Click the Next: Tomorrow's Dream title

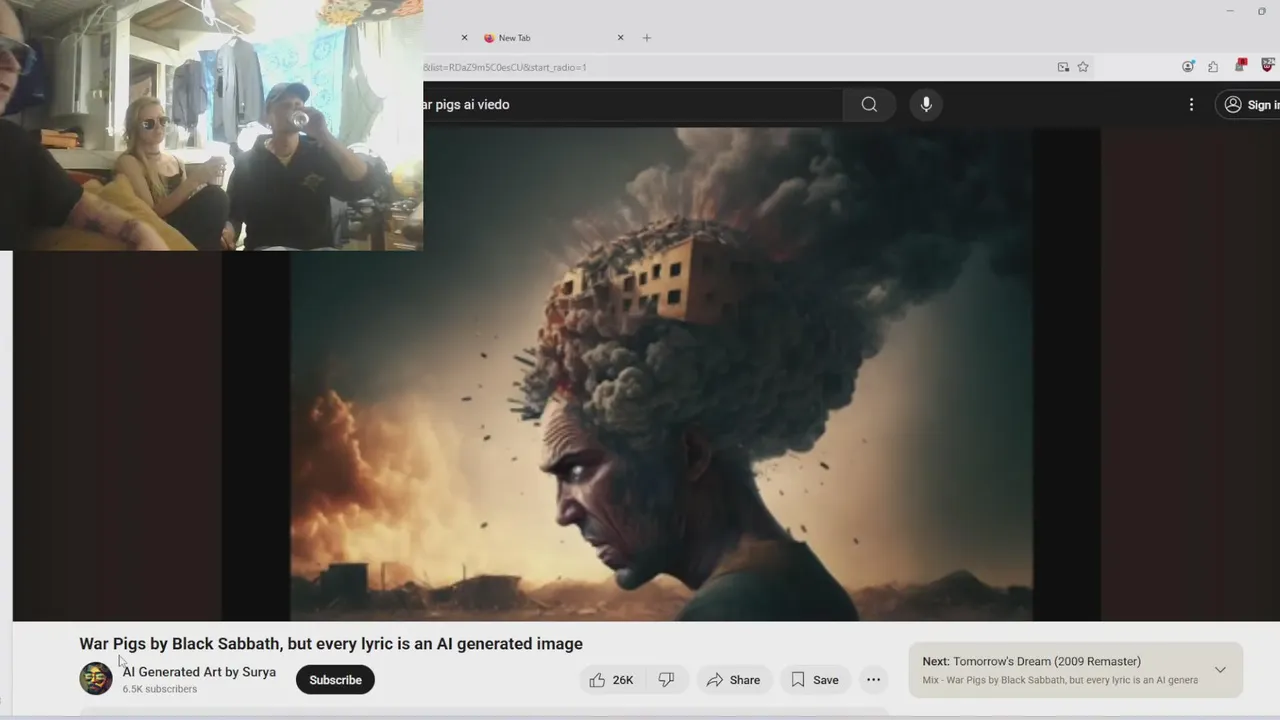point(1031,661)
